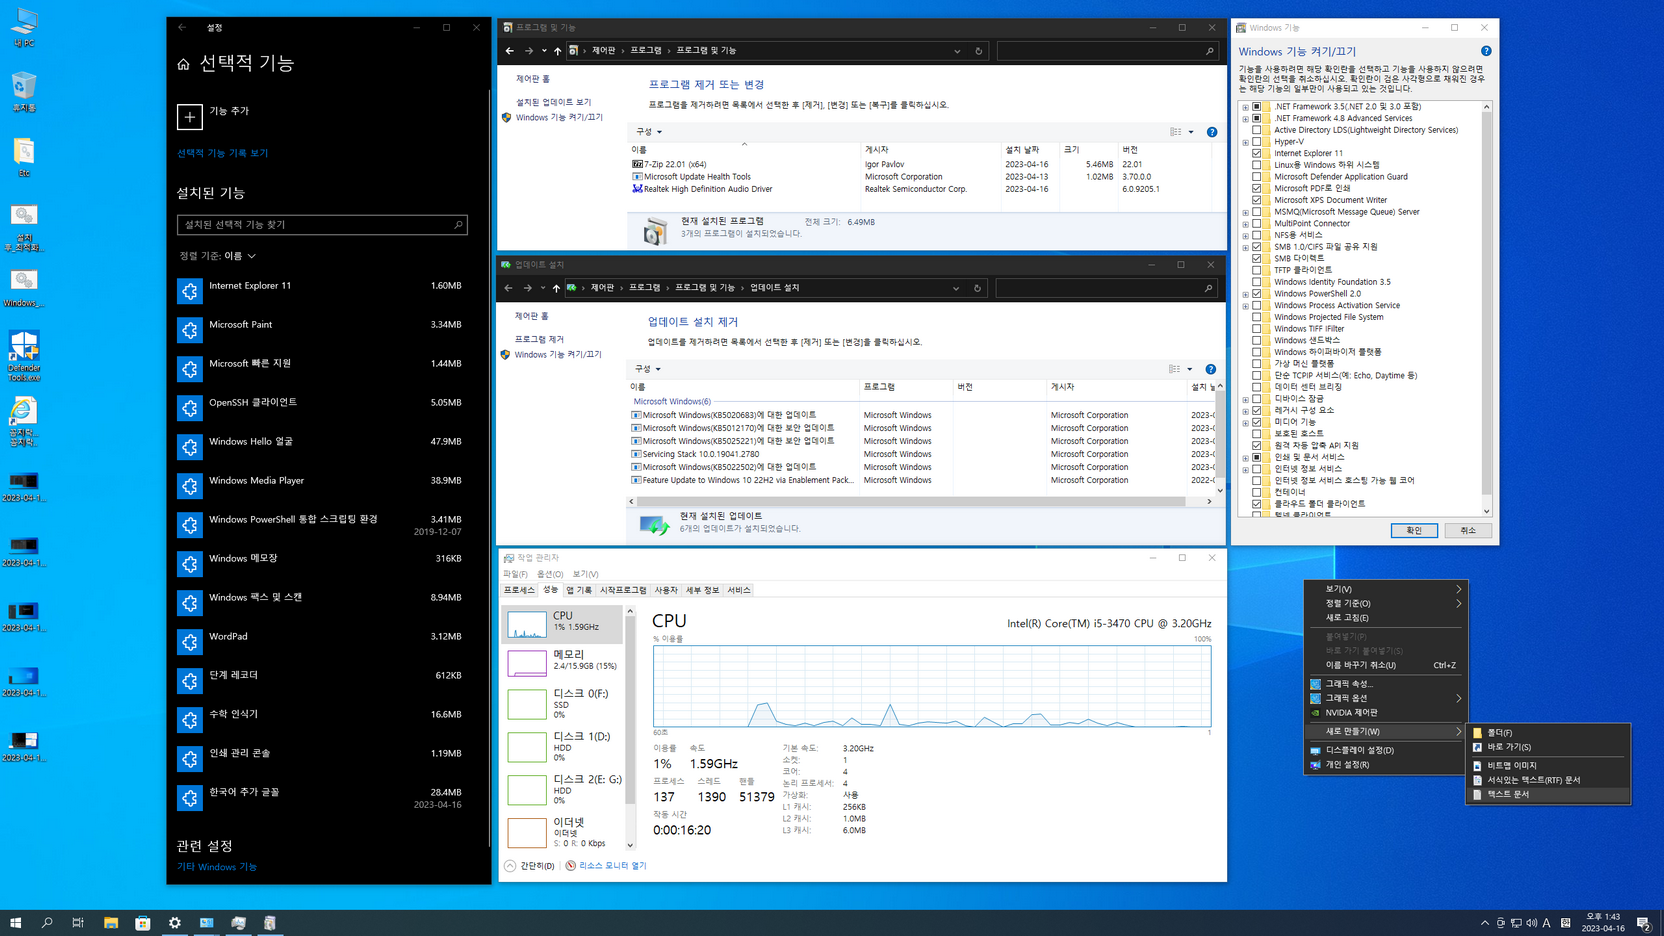
Task: Open 선택적 기능 기록 보기 link
Action: pyautogui.click(x=223, y=153)
